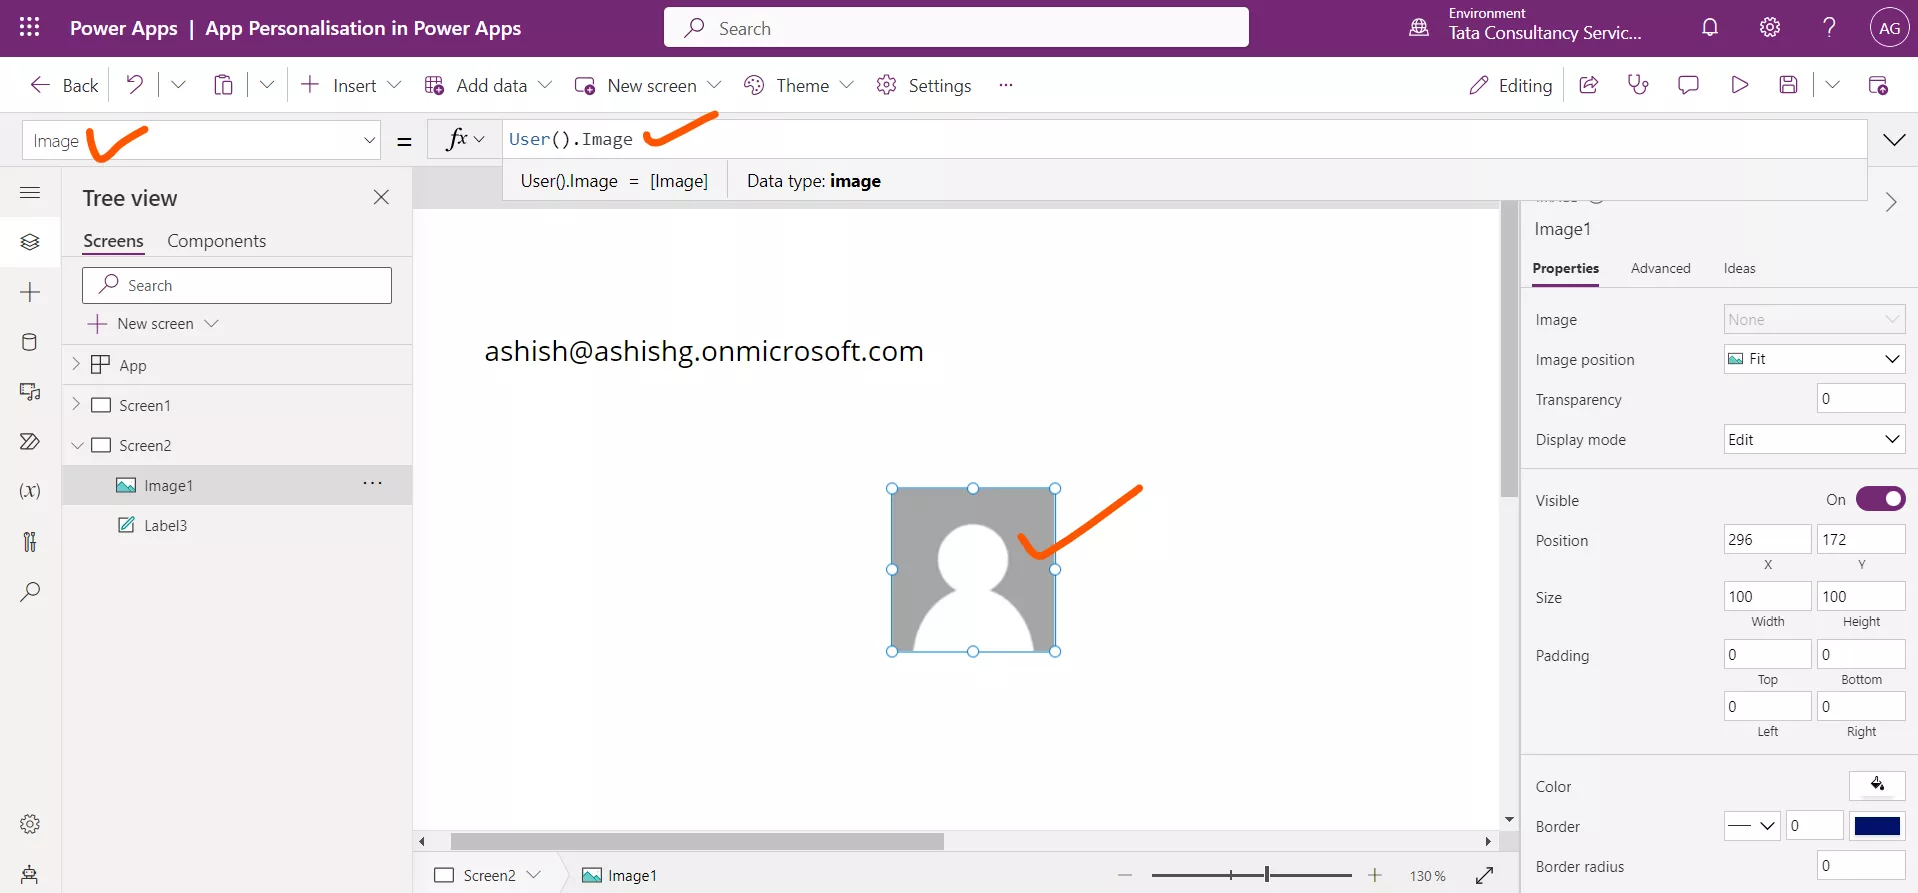Open the settings gear in header
Image resolution: width=1918 pixels, height=893 pixels.
click(1770, 28)
